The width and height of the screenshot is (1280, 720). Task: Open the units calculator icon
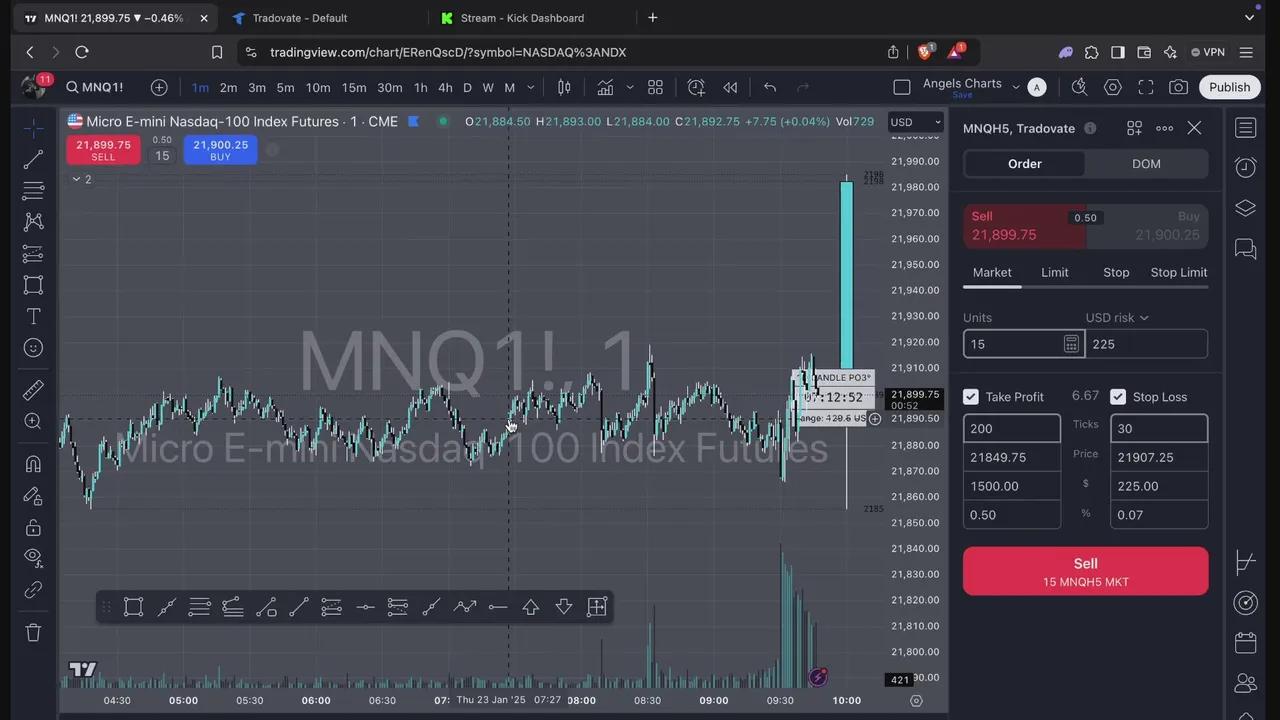coord(1071,344)
